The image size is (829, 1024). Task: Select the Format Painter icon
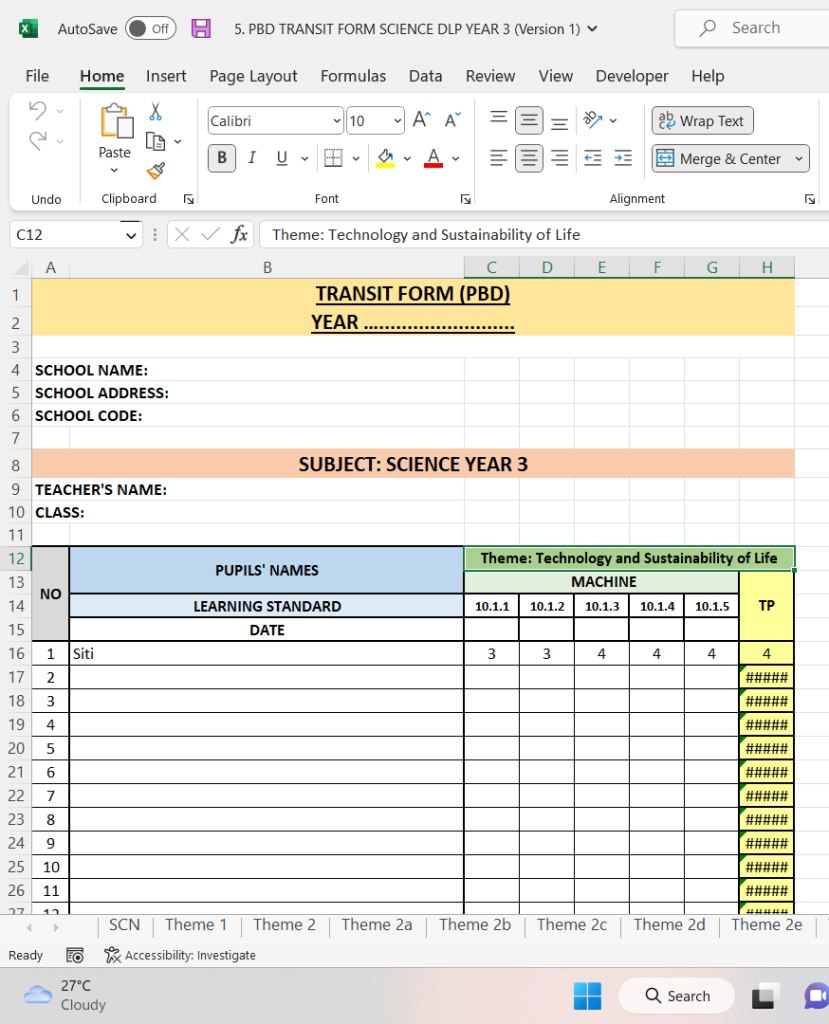click(156, 171)
